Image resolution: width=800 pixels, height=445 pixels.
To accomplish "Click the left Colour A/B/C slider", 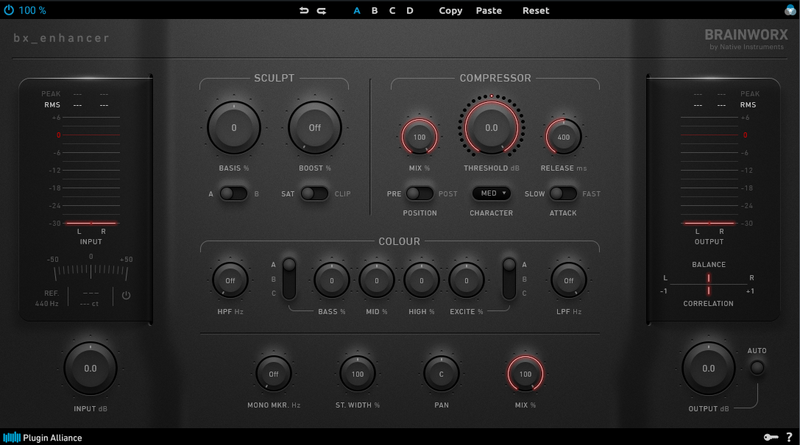I will click(289, 279).
